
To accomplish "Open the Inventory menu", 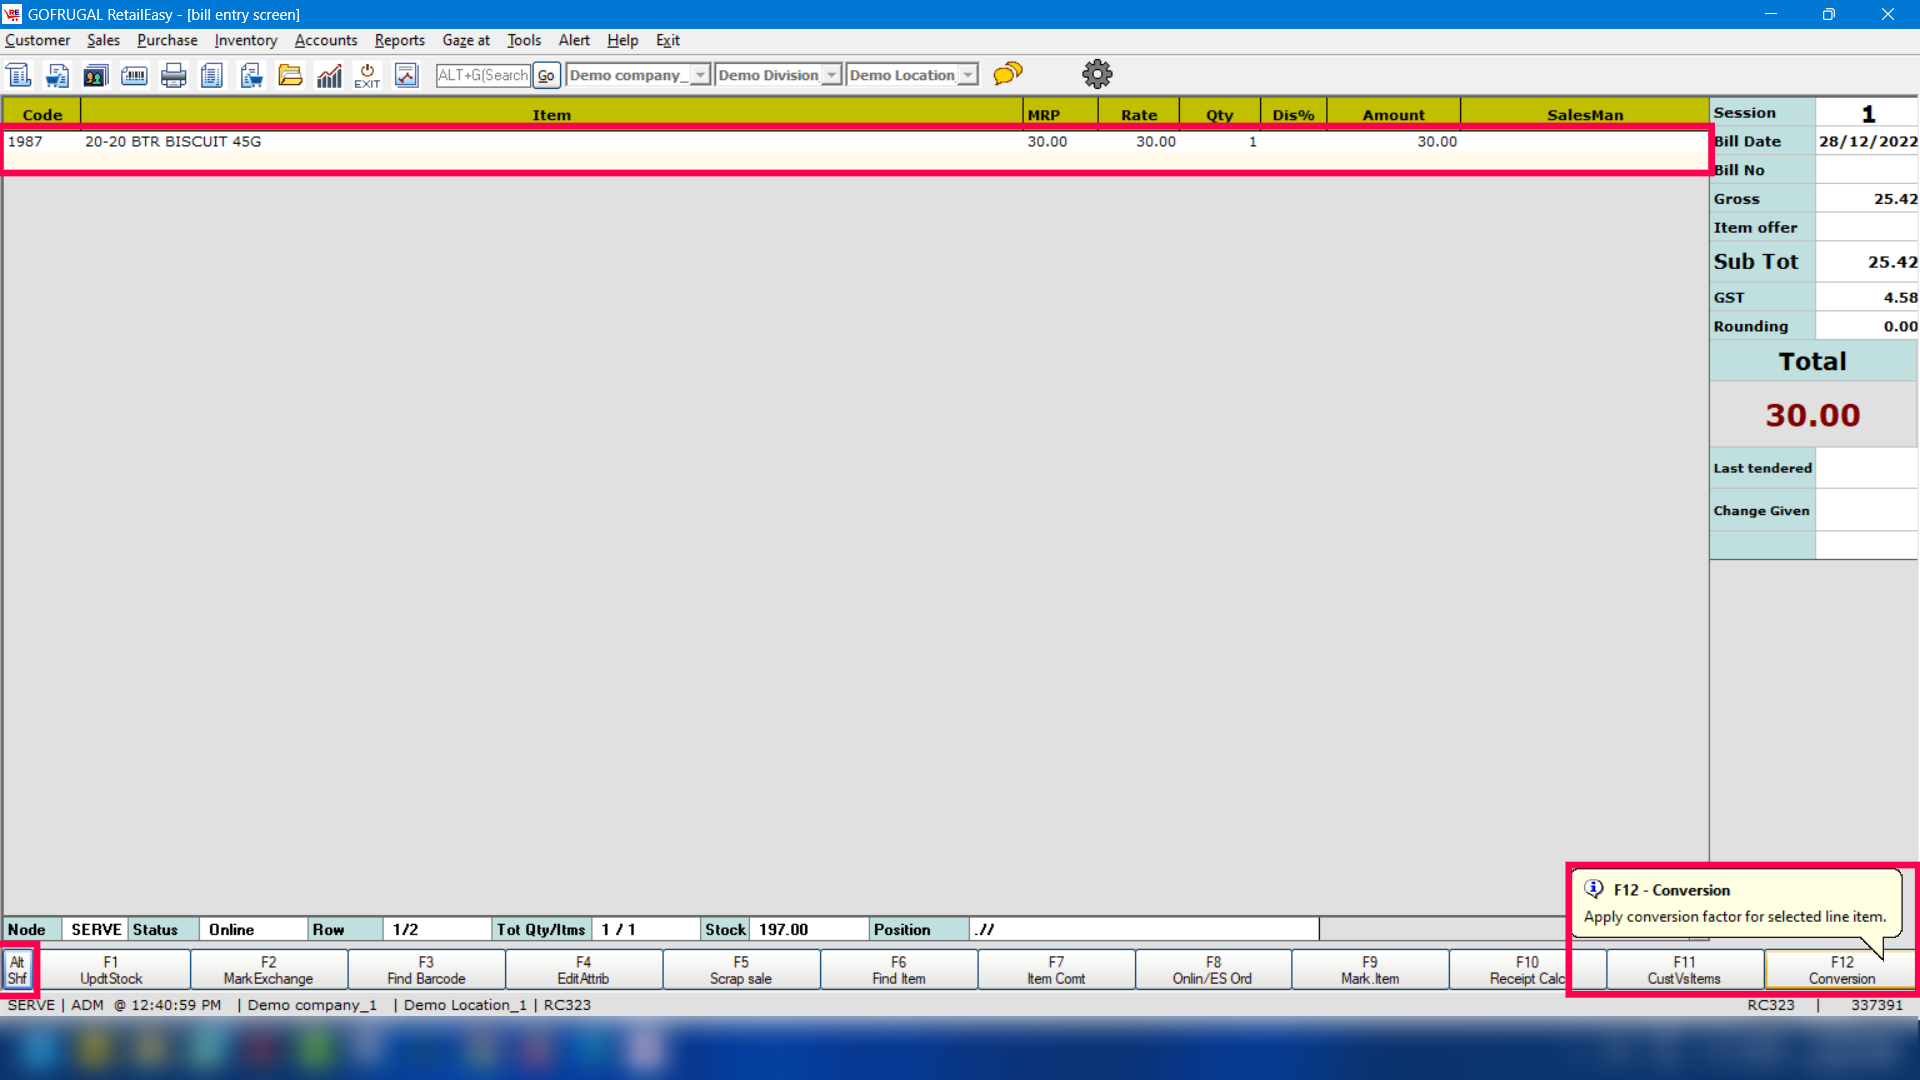I will tap(245, 40).
